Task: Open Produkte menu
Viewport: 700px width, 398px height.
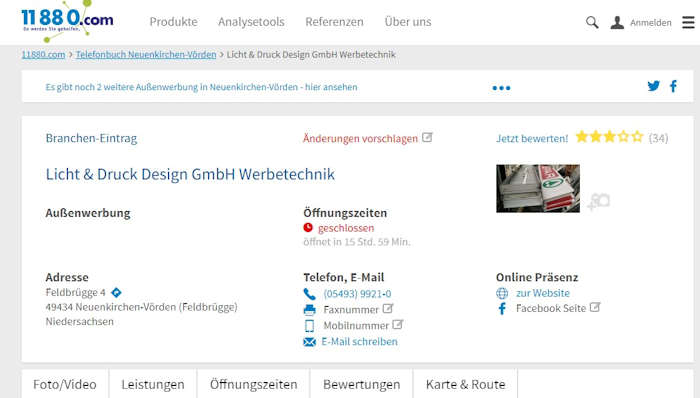Action: [173, 22]
